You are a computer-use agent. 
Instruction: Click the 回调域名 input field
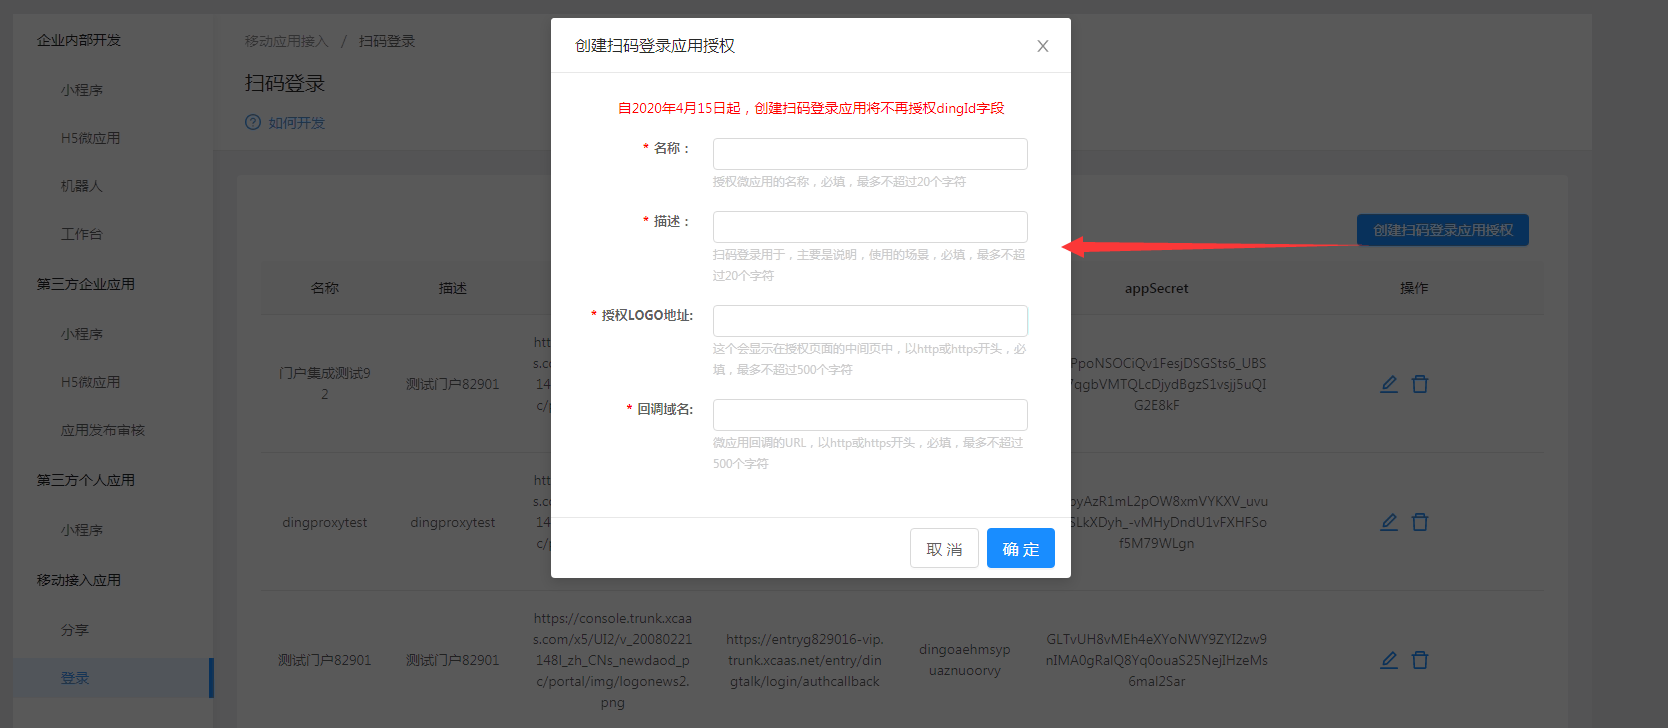[870, 415]
